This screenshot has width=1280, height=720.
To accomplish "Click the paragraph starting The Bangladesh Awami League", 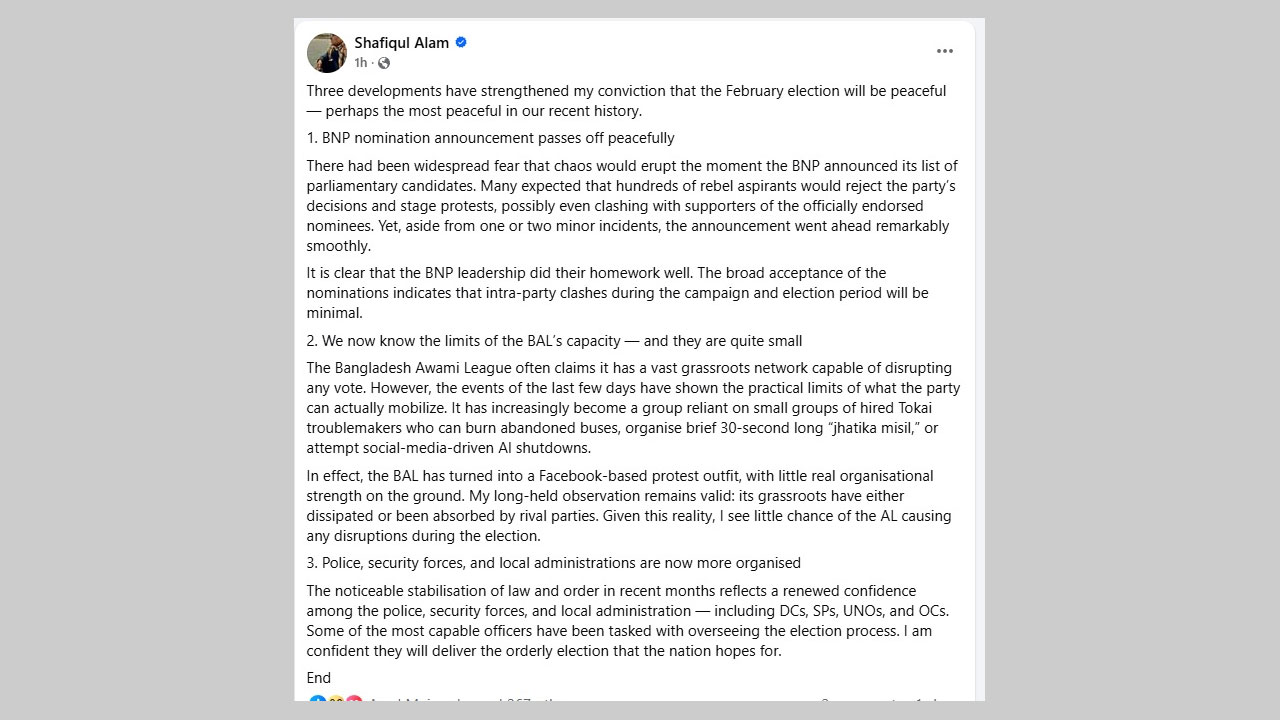I will pyautogui.click(x=632, y=408).
